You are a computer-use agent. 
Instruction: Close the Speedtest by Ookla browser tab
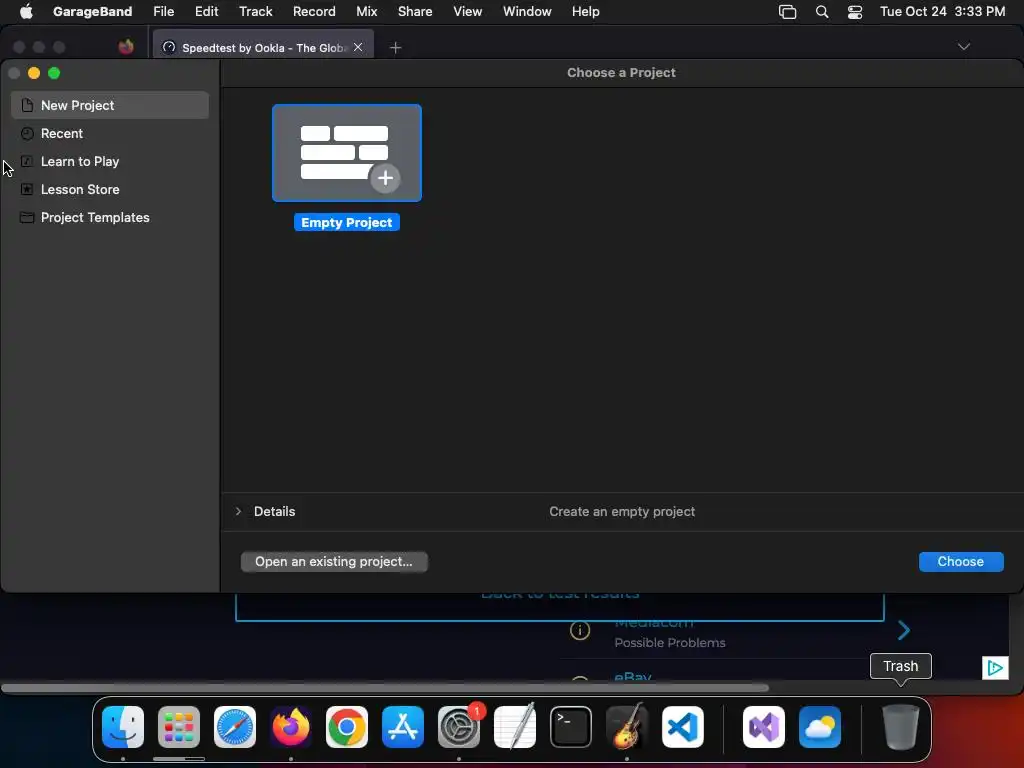(358, 47)
